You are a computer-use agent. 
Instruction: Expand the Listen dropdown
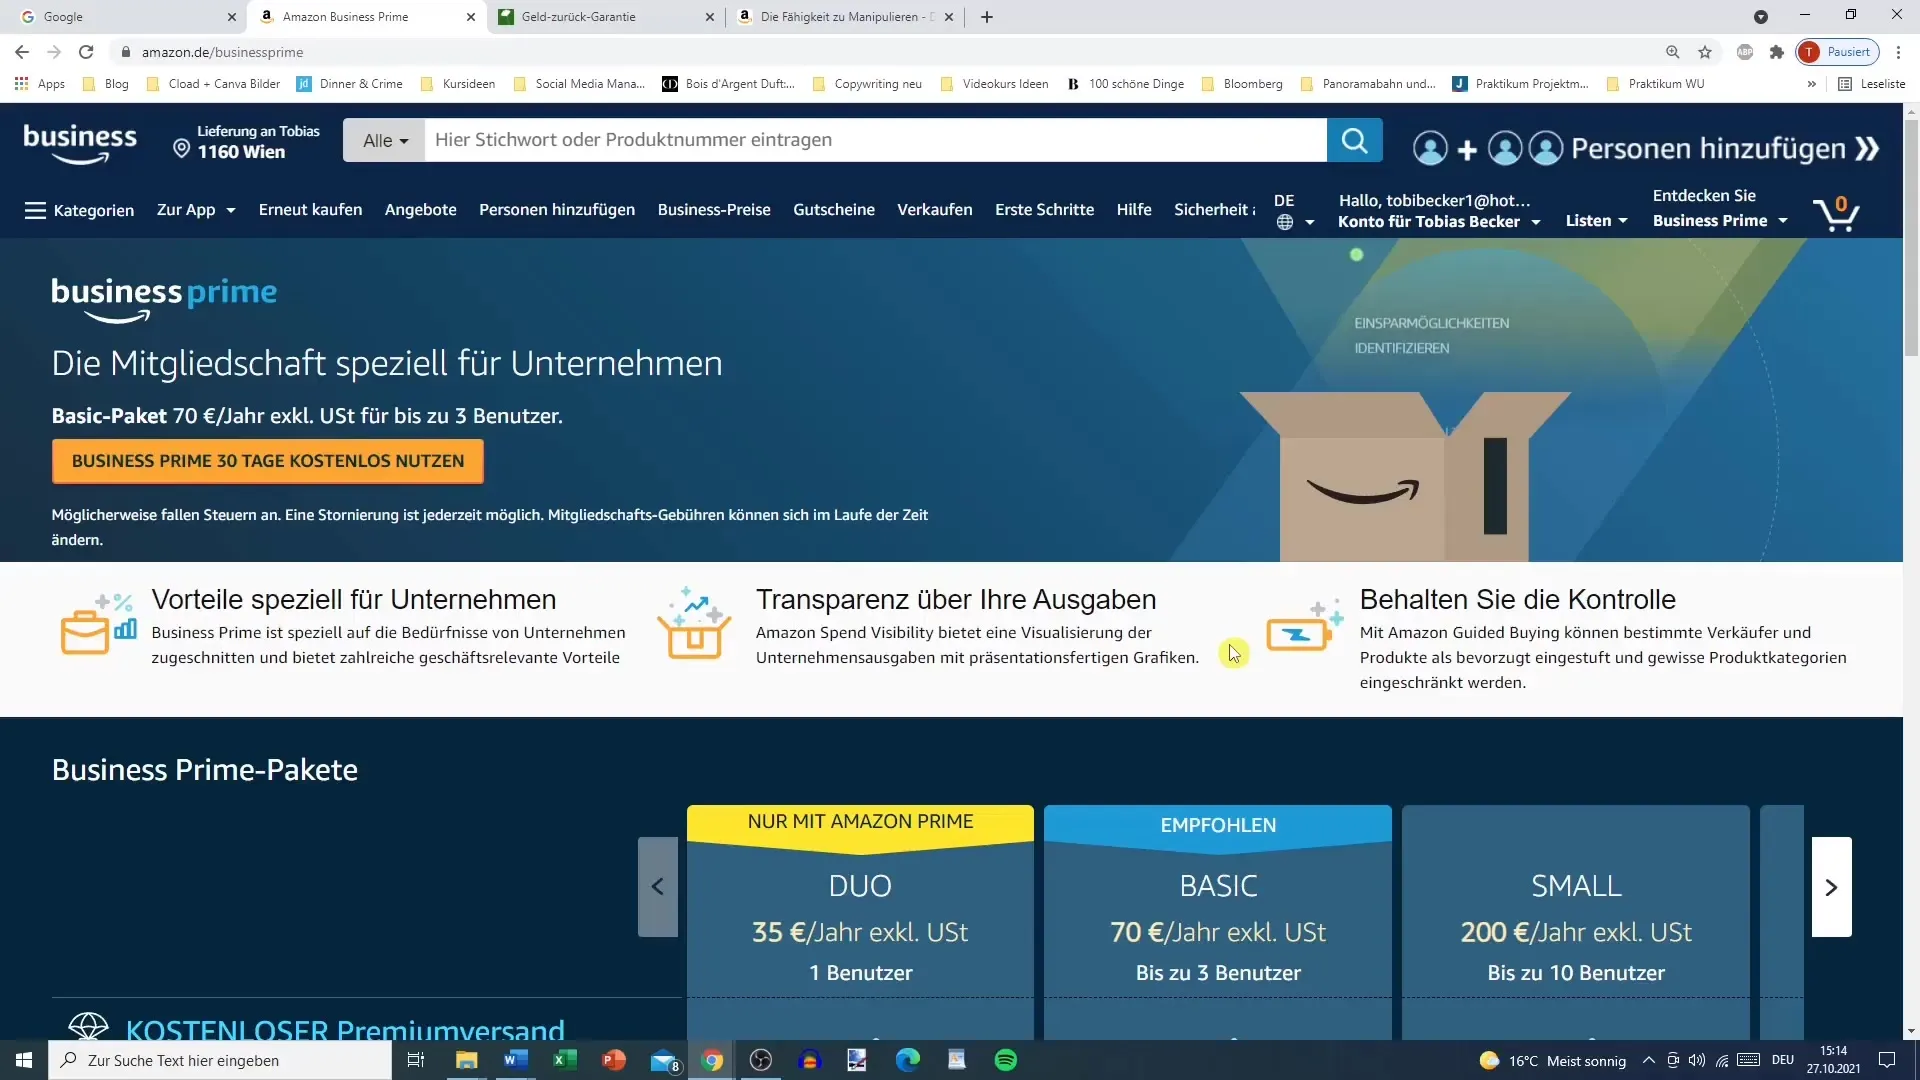[x=1596, y=221]
